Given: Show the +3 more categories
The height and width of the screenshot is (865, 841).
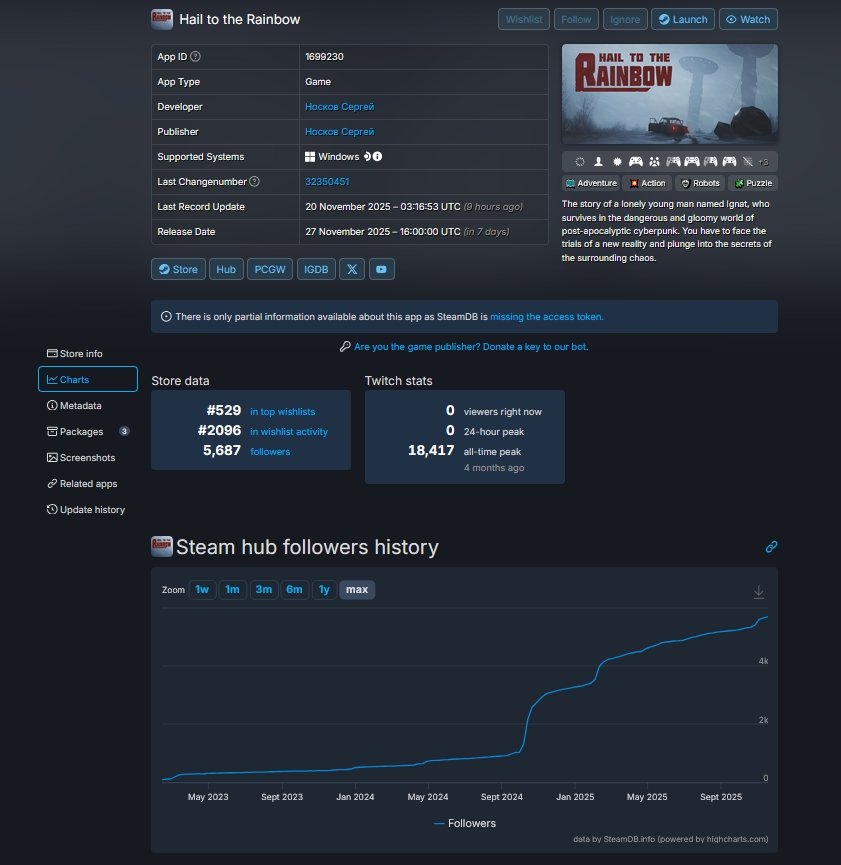Looking at the screenshot, I should pos(763,162).
